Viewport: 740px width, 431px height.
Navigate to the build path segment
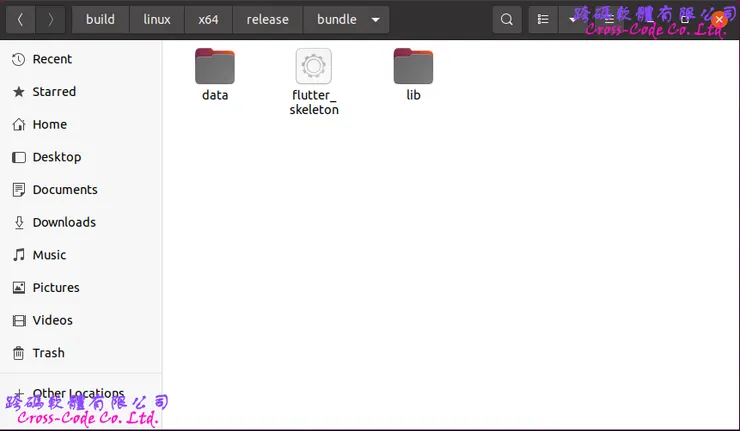[x=101, y=19]
